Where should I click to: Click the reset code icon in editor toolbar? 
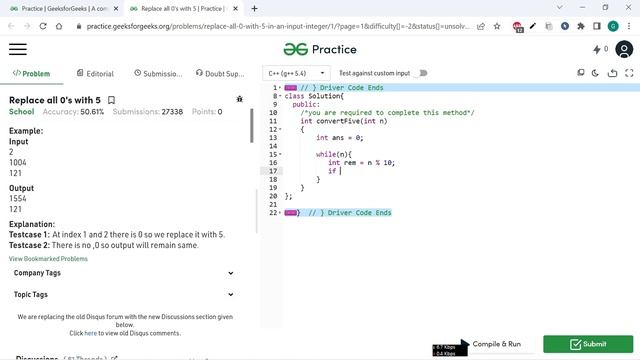pos(612,73)
